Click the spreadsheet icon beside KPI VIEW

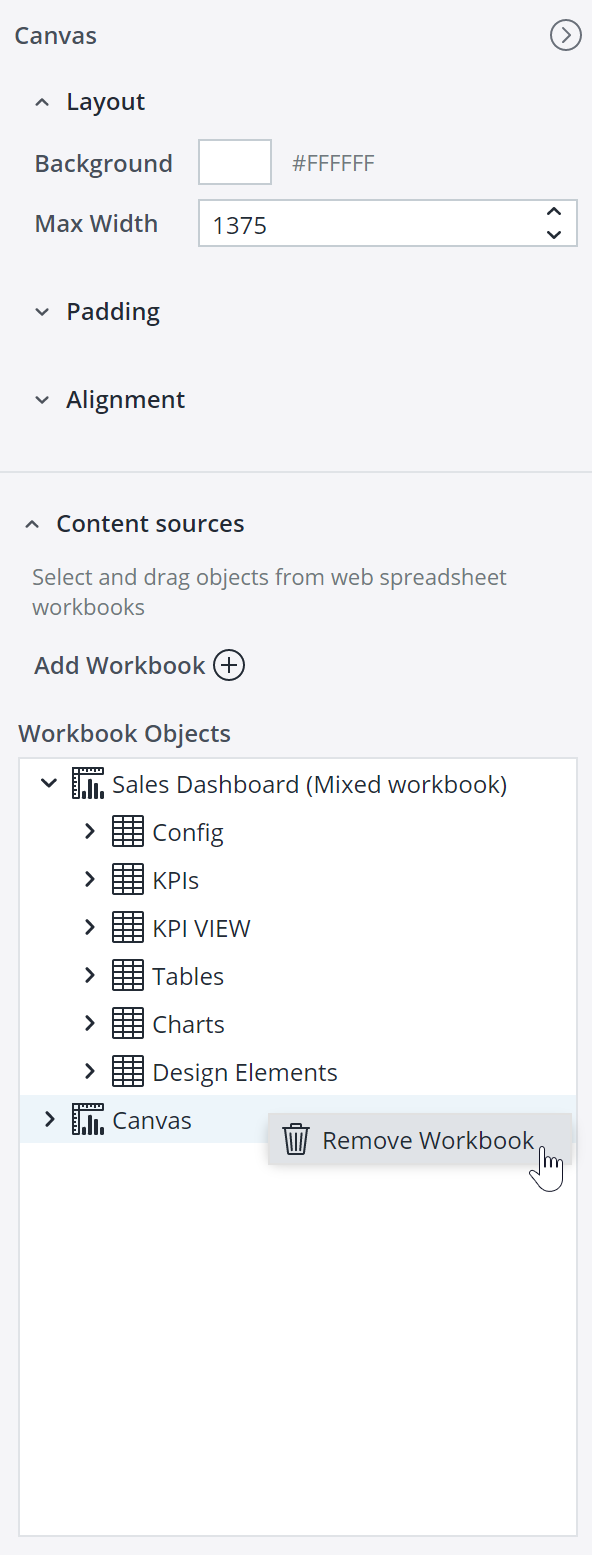pos(128,927)
